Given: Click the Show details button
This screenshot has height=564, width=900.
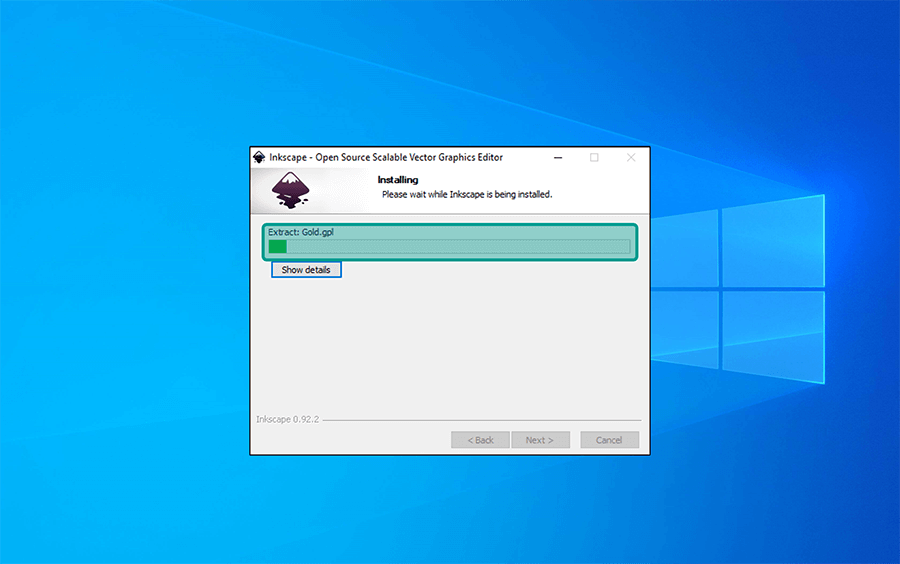Looking at the screenshot, I should 306,270.
